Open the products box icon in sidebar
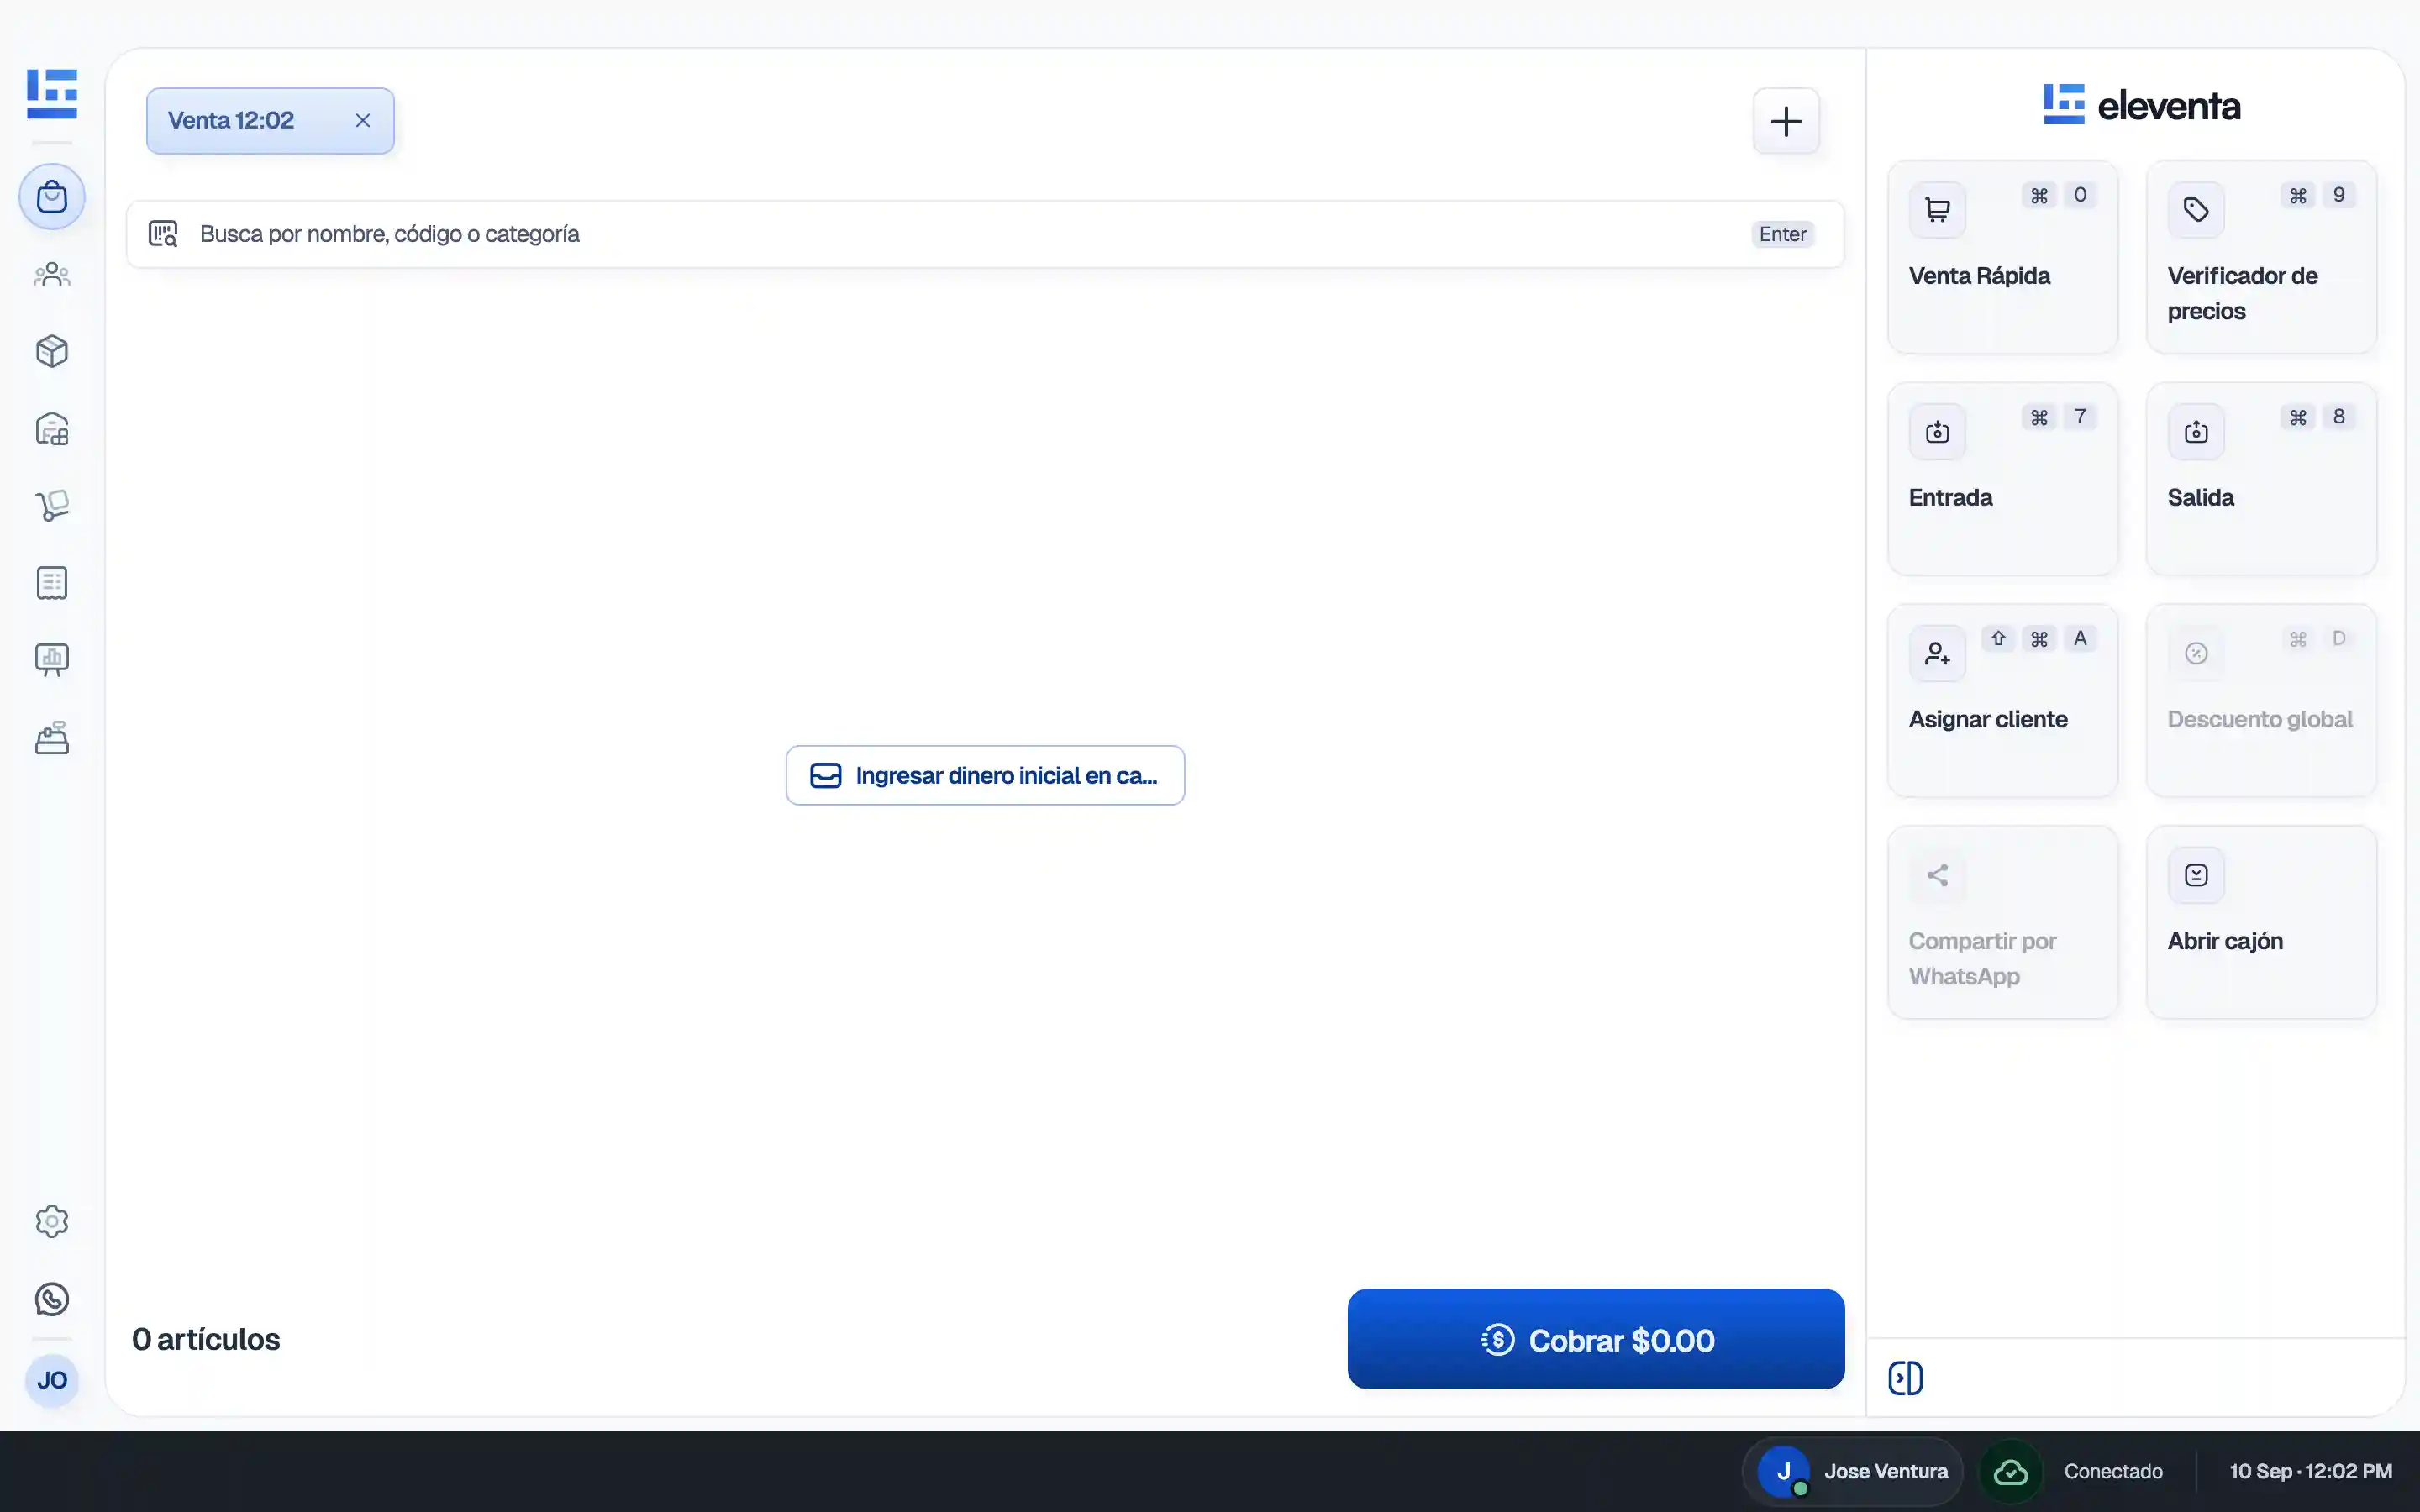The width and height of the screenshot is (2420, 1512). (x=52, y=351)
